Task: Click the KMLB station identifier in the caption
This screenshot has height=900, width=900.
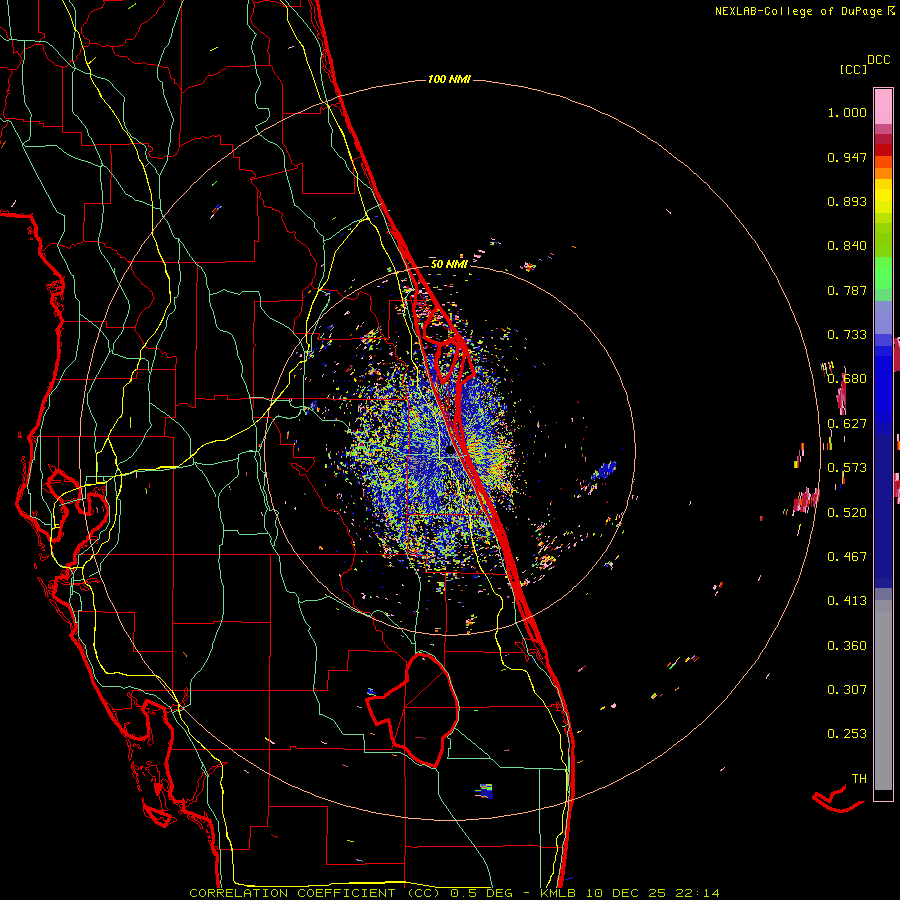Action: [560, 893]
